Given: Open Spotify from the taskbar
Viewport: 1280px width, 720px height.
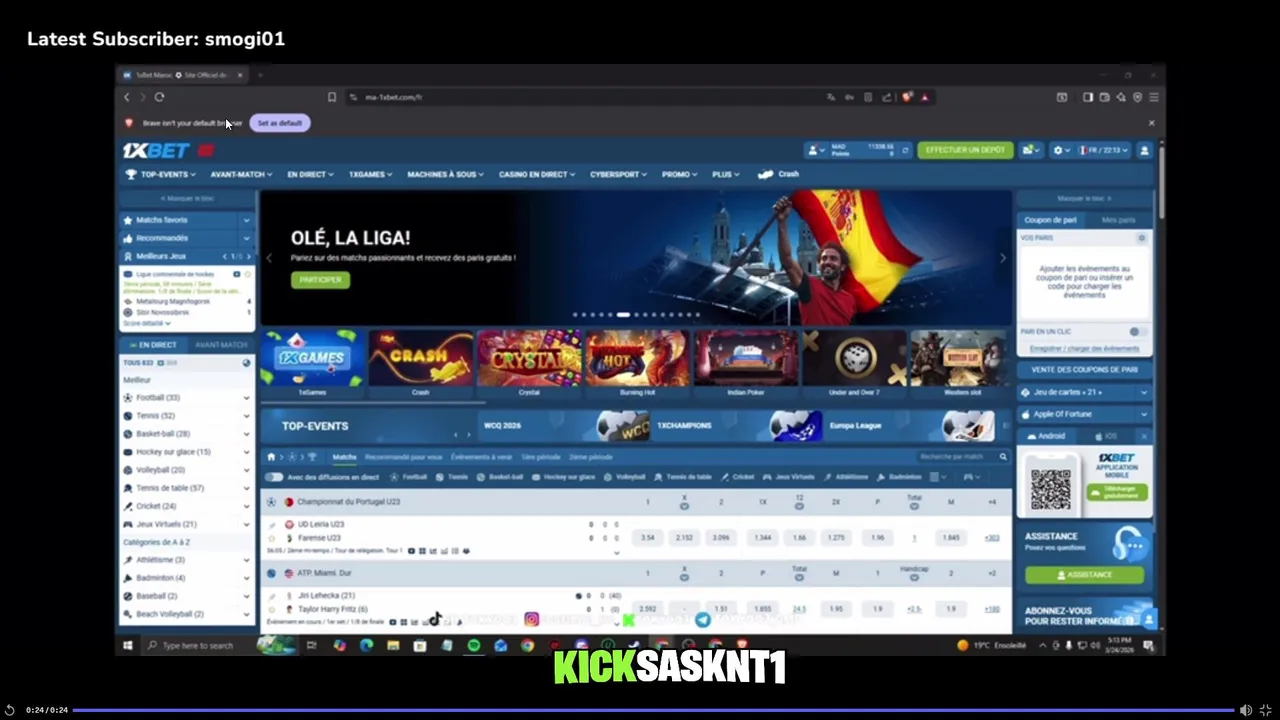Looking at the screenshot, I should pos(474,645).
